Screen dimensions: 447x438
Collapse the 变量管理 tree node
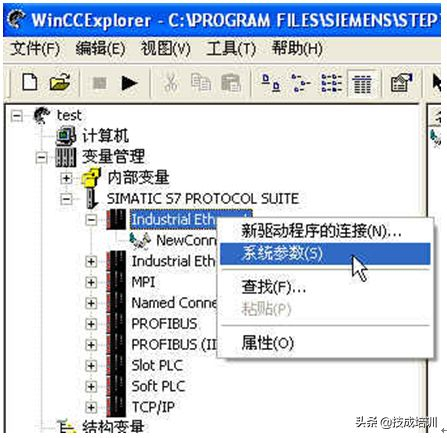[41, 157]
